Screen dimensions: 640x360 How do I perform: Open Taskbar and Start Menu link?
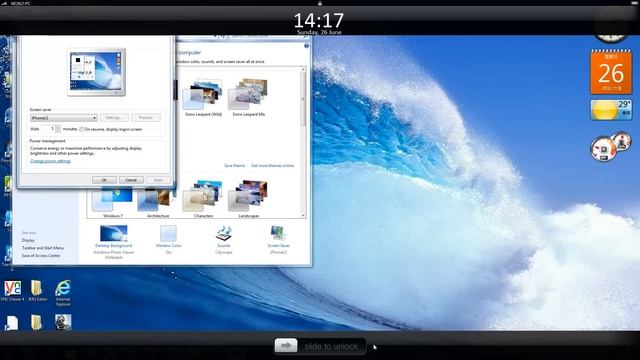point(43,248)
